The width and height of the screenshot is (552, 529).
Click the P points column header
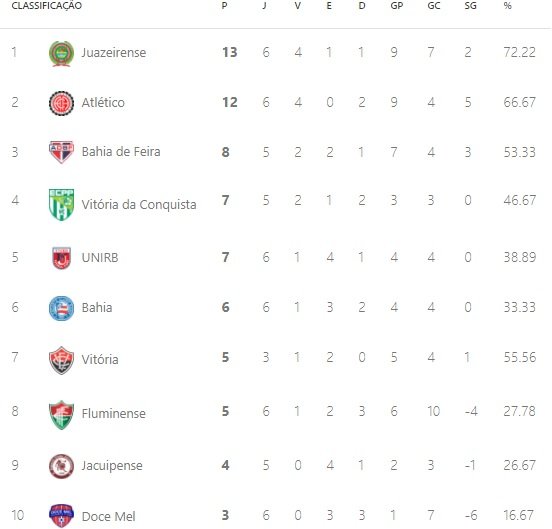[224, 6]
